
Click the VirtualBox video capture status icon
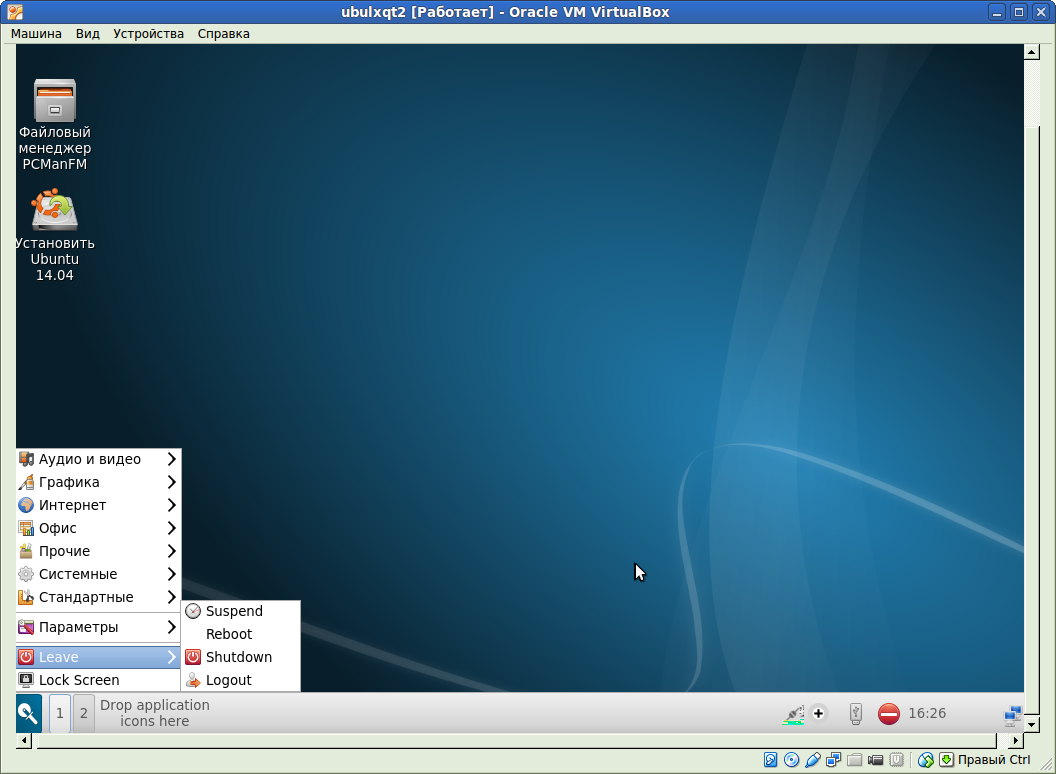(x=876, y=760)
